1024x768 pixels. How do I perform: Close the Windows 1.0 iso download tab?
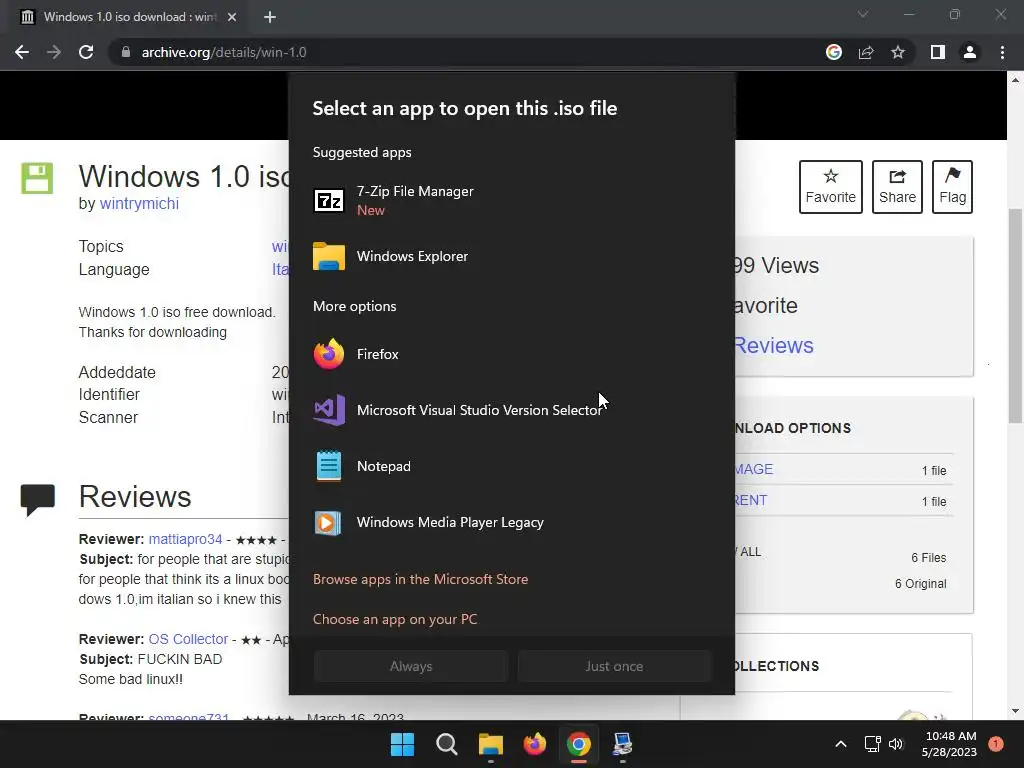pyautogui.click(x=232, y=17)
